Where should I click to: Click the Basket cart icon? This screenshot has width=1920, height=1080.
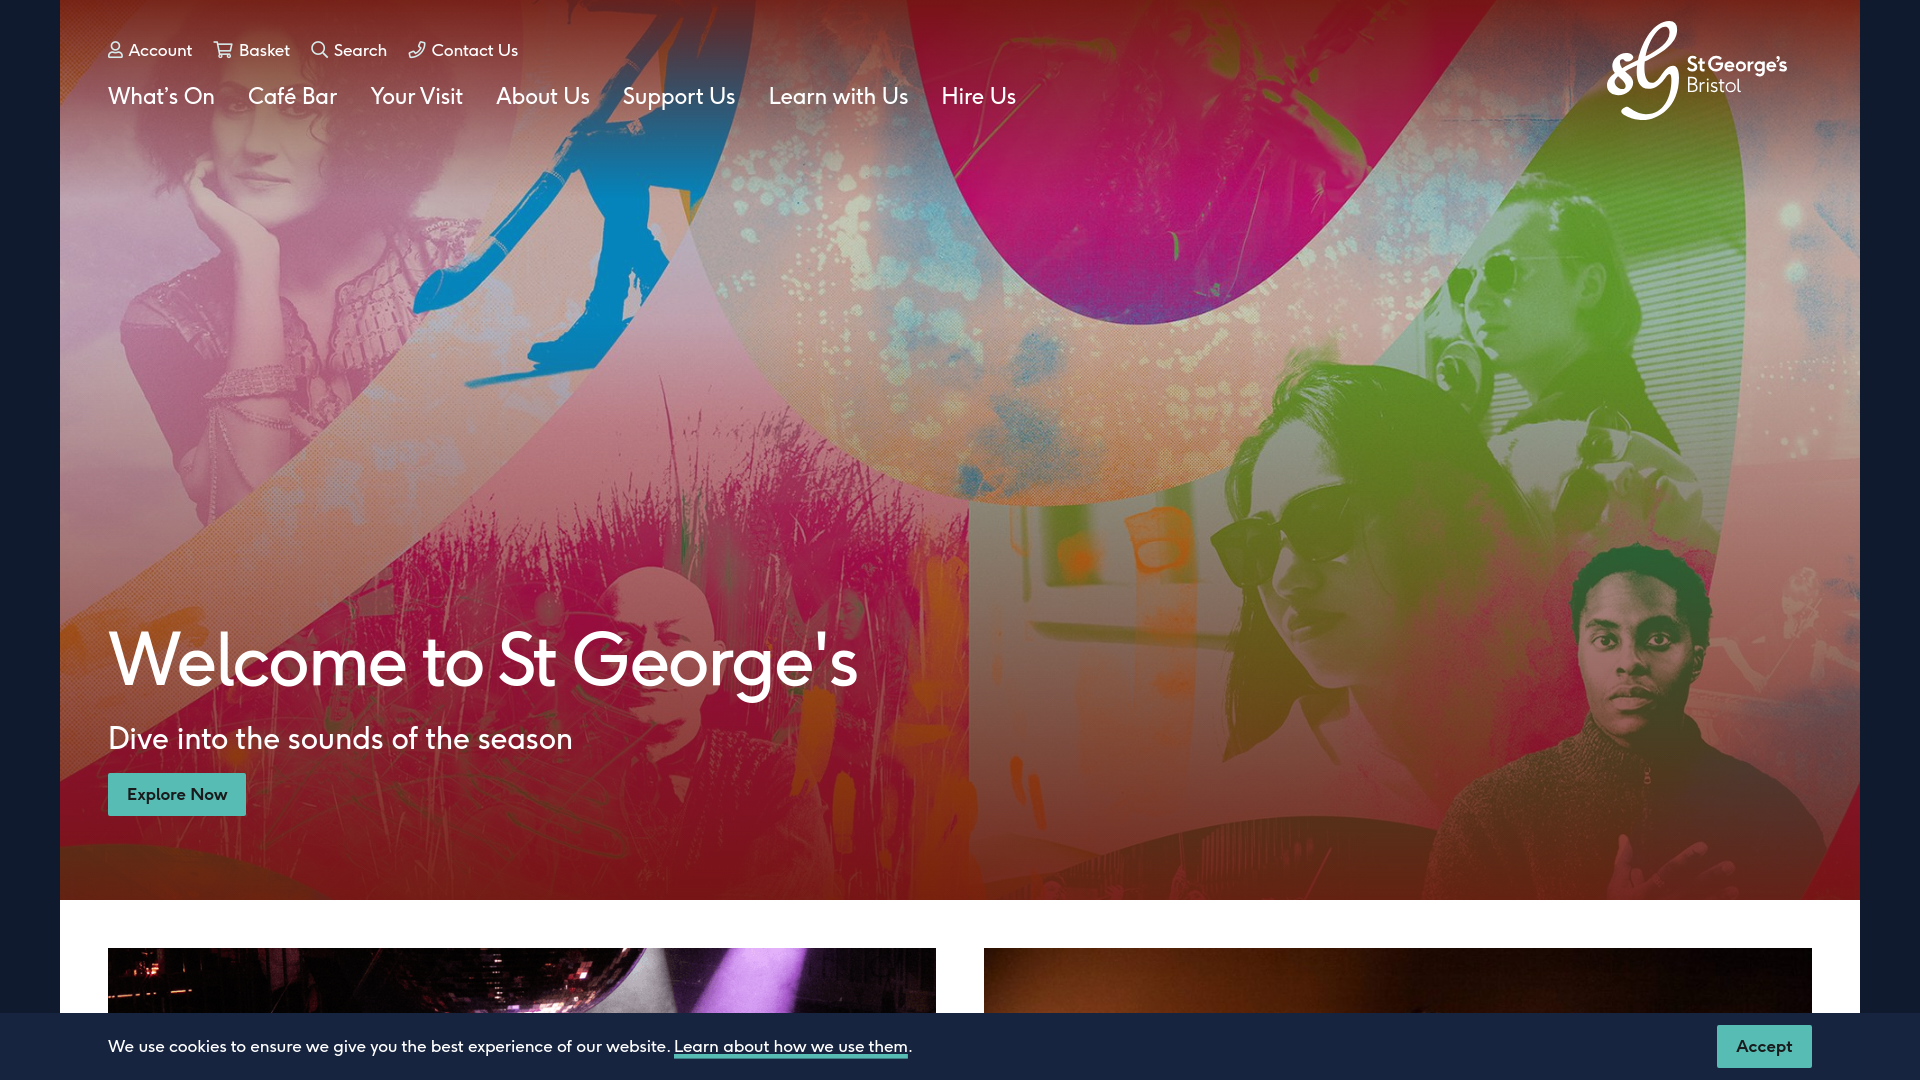coord(223,50)
